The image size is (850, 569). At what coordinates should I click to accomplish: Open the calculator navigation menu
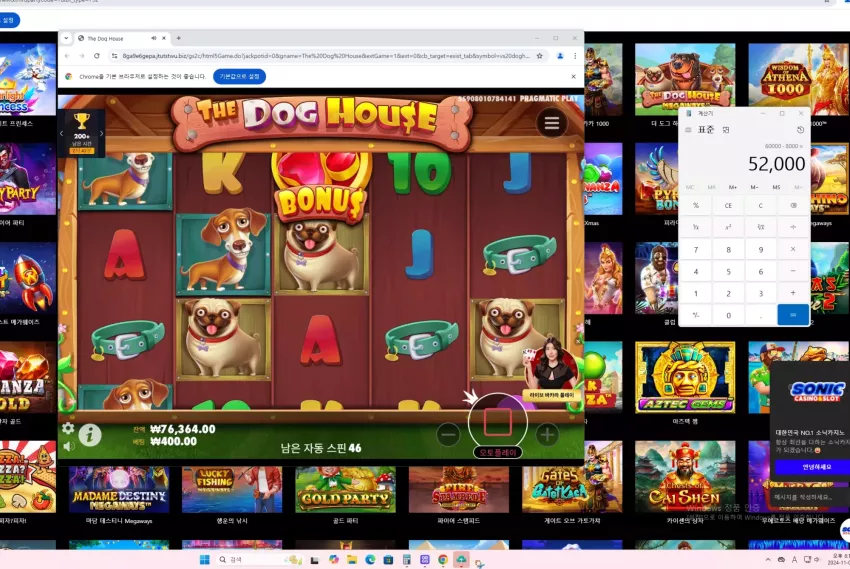688,130
